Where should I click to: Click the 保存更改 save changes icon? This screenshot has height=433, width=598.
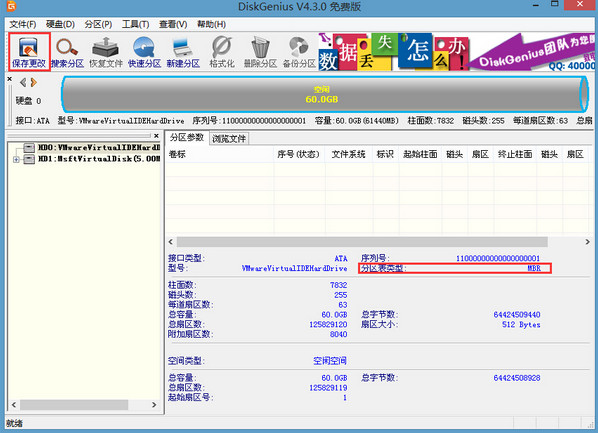(29, 52)
